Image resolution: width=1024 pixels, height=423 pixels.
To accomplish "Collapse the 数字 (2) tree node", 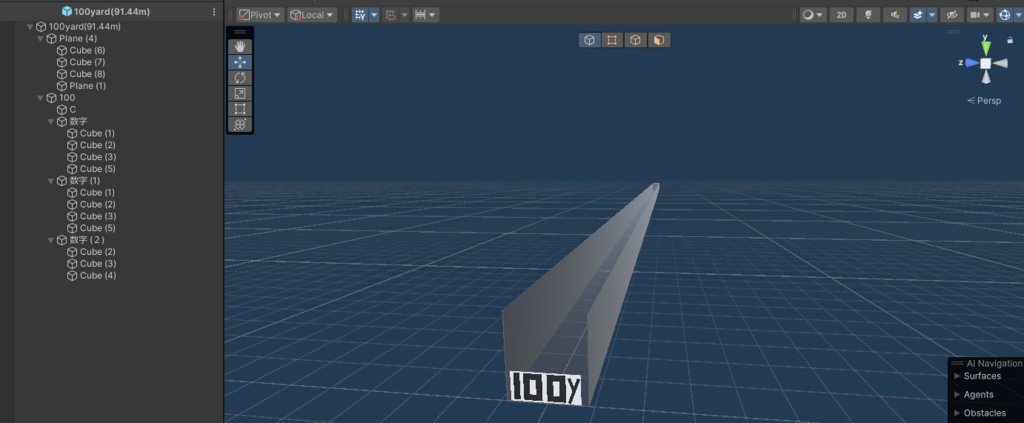I will click(51, 240).
